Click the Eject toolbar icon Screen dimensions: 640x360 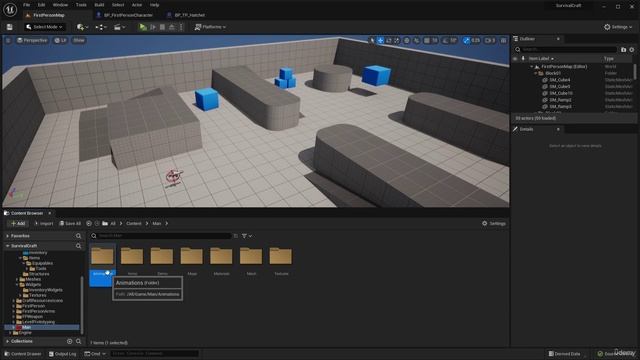[x=172, y=27]
